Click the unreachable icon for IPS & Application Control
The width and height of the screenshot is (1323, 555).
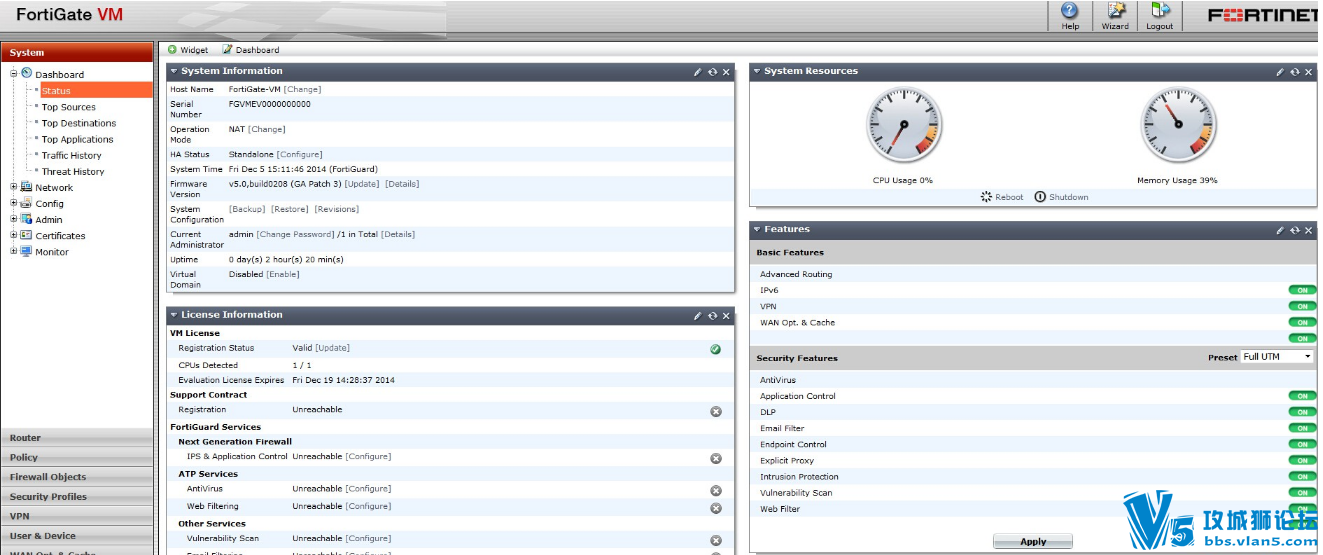coord(716,458)
